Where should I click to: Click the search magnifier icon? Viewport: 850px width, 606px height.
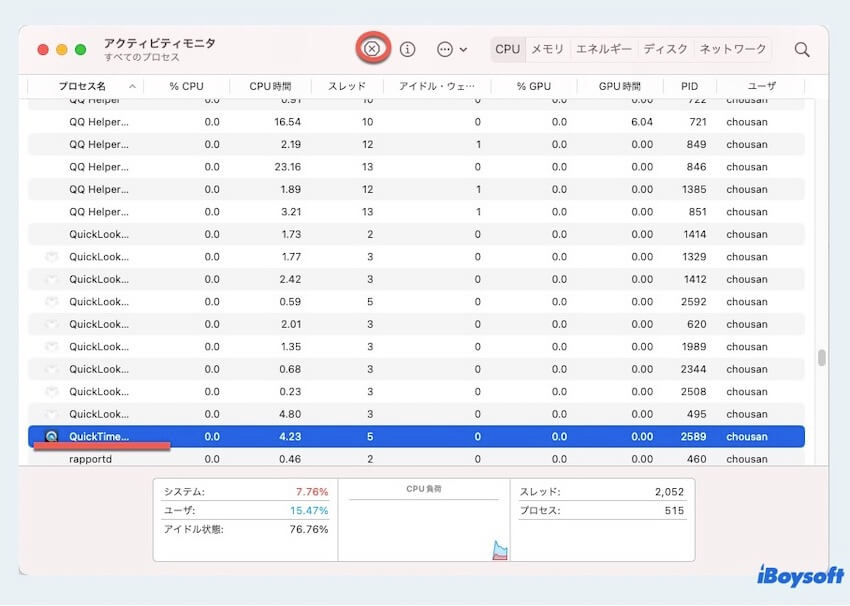(x=802, y=49)
